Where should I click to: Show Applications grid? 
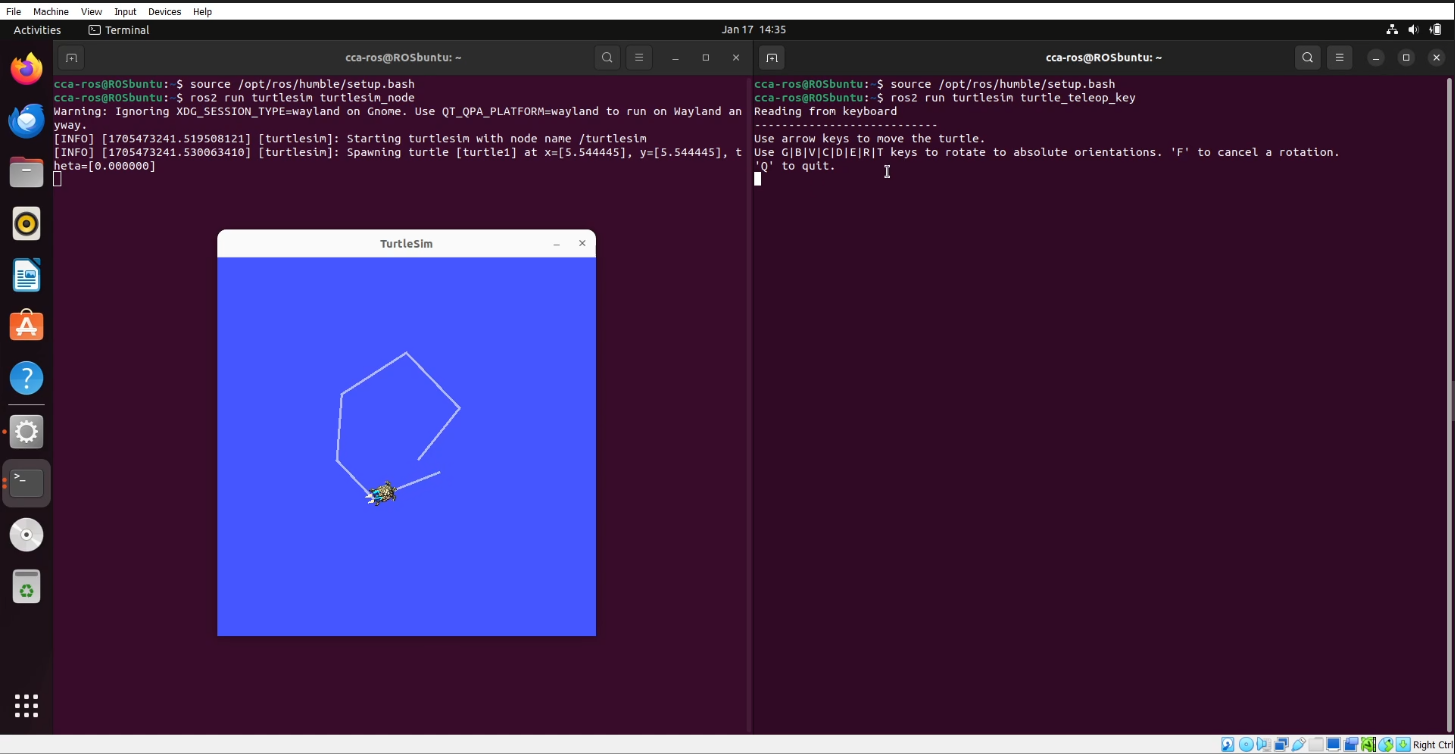[x=27, y=705]
